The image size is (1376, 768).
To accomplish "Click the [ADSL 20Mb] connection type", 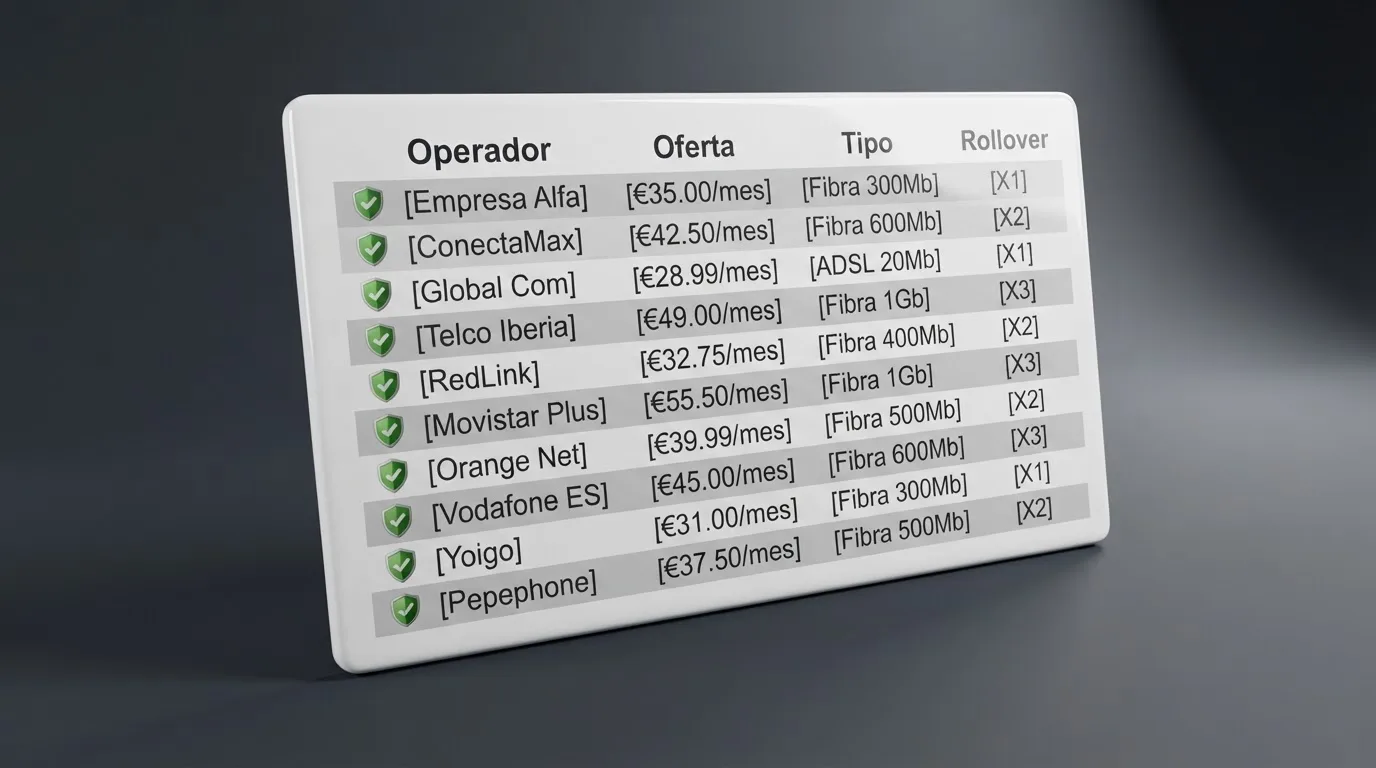I will point(875,264).
